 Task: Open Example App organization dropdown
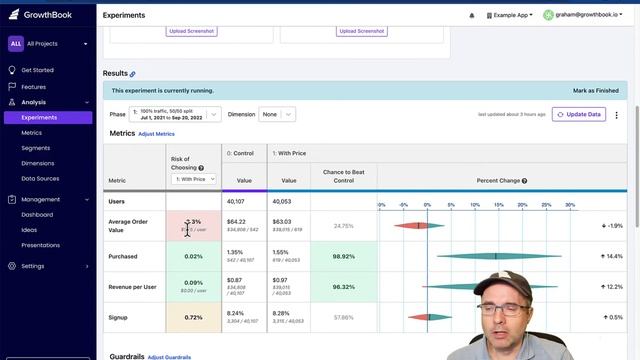[509, 15]
